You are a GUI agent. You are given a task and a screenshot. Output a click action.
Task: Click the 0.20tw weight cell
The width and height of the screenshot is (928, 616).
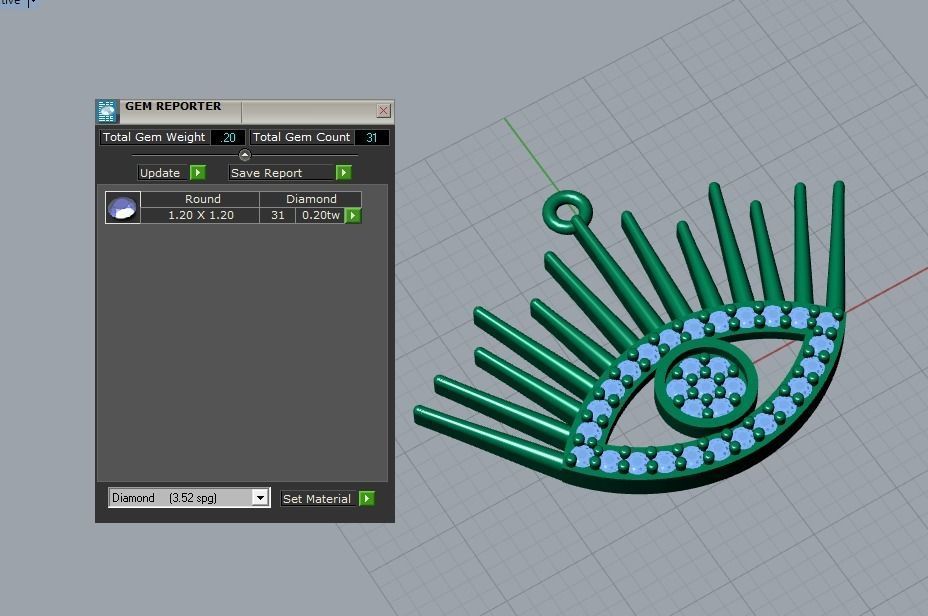[x=320, y=215]
